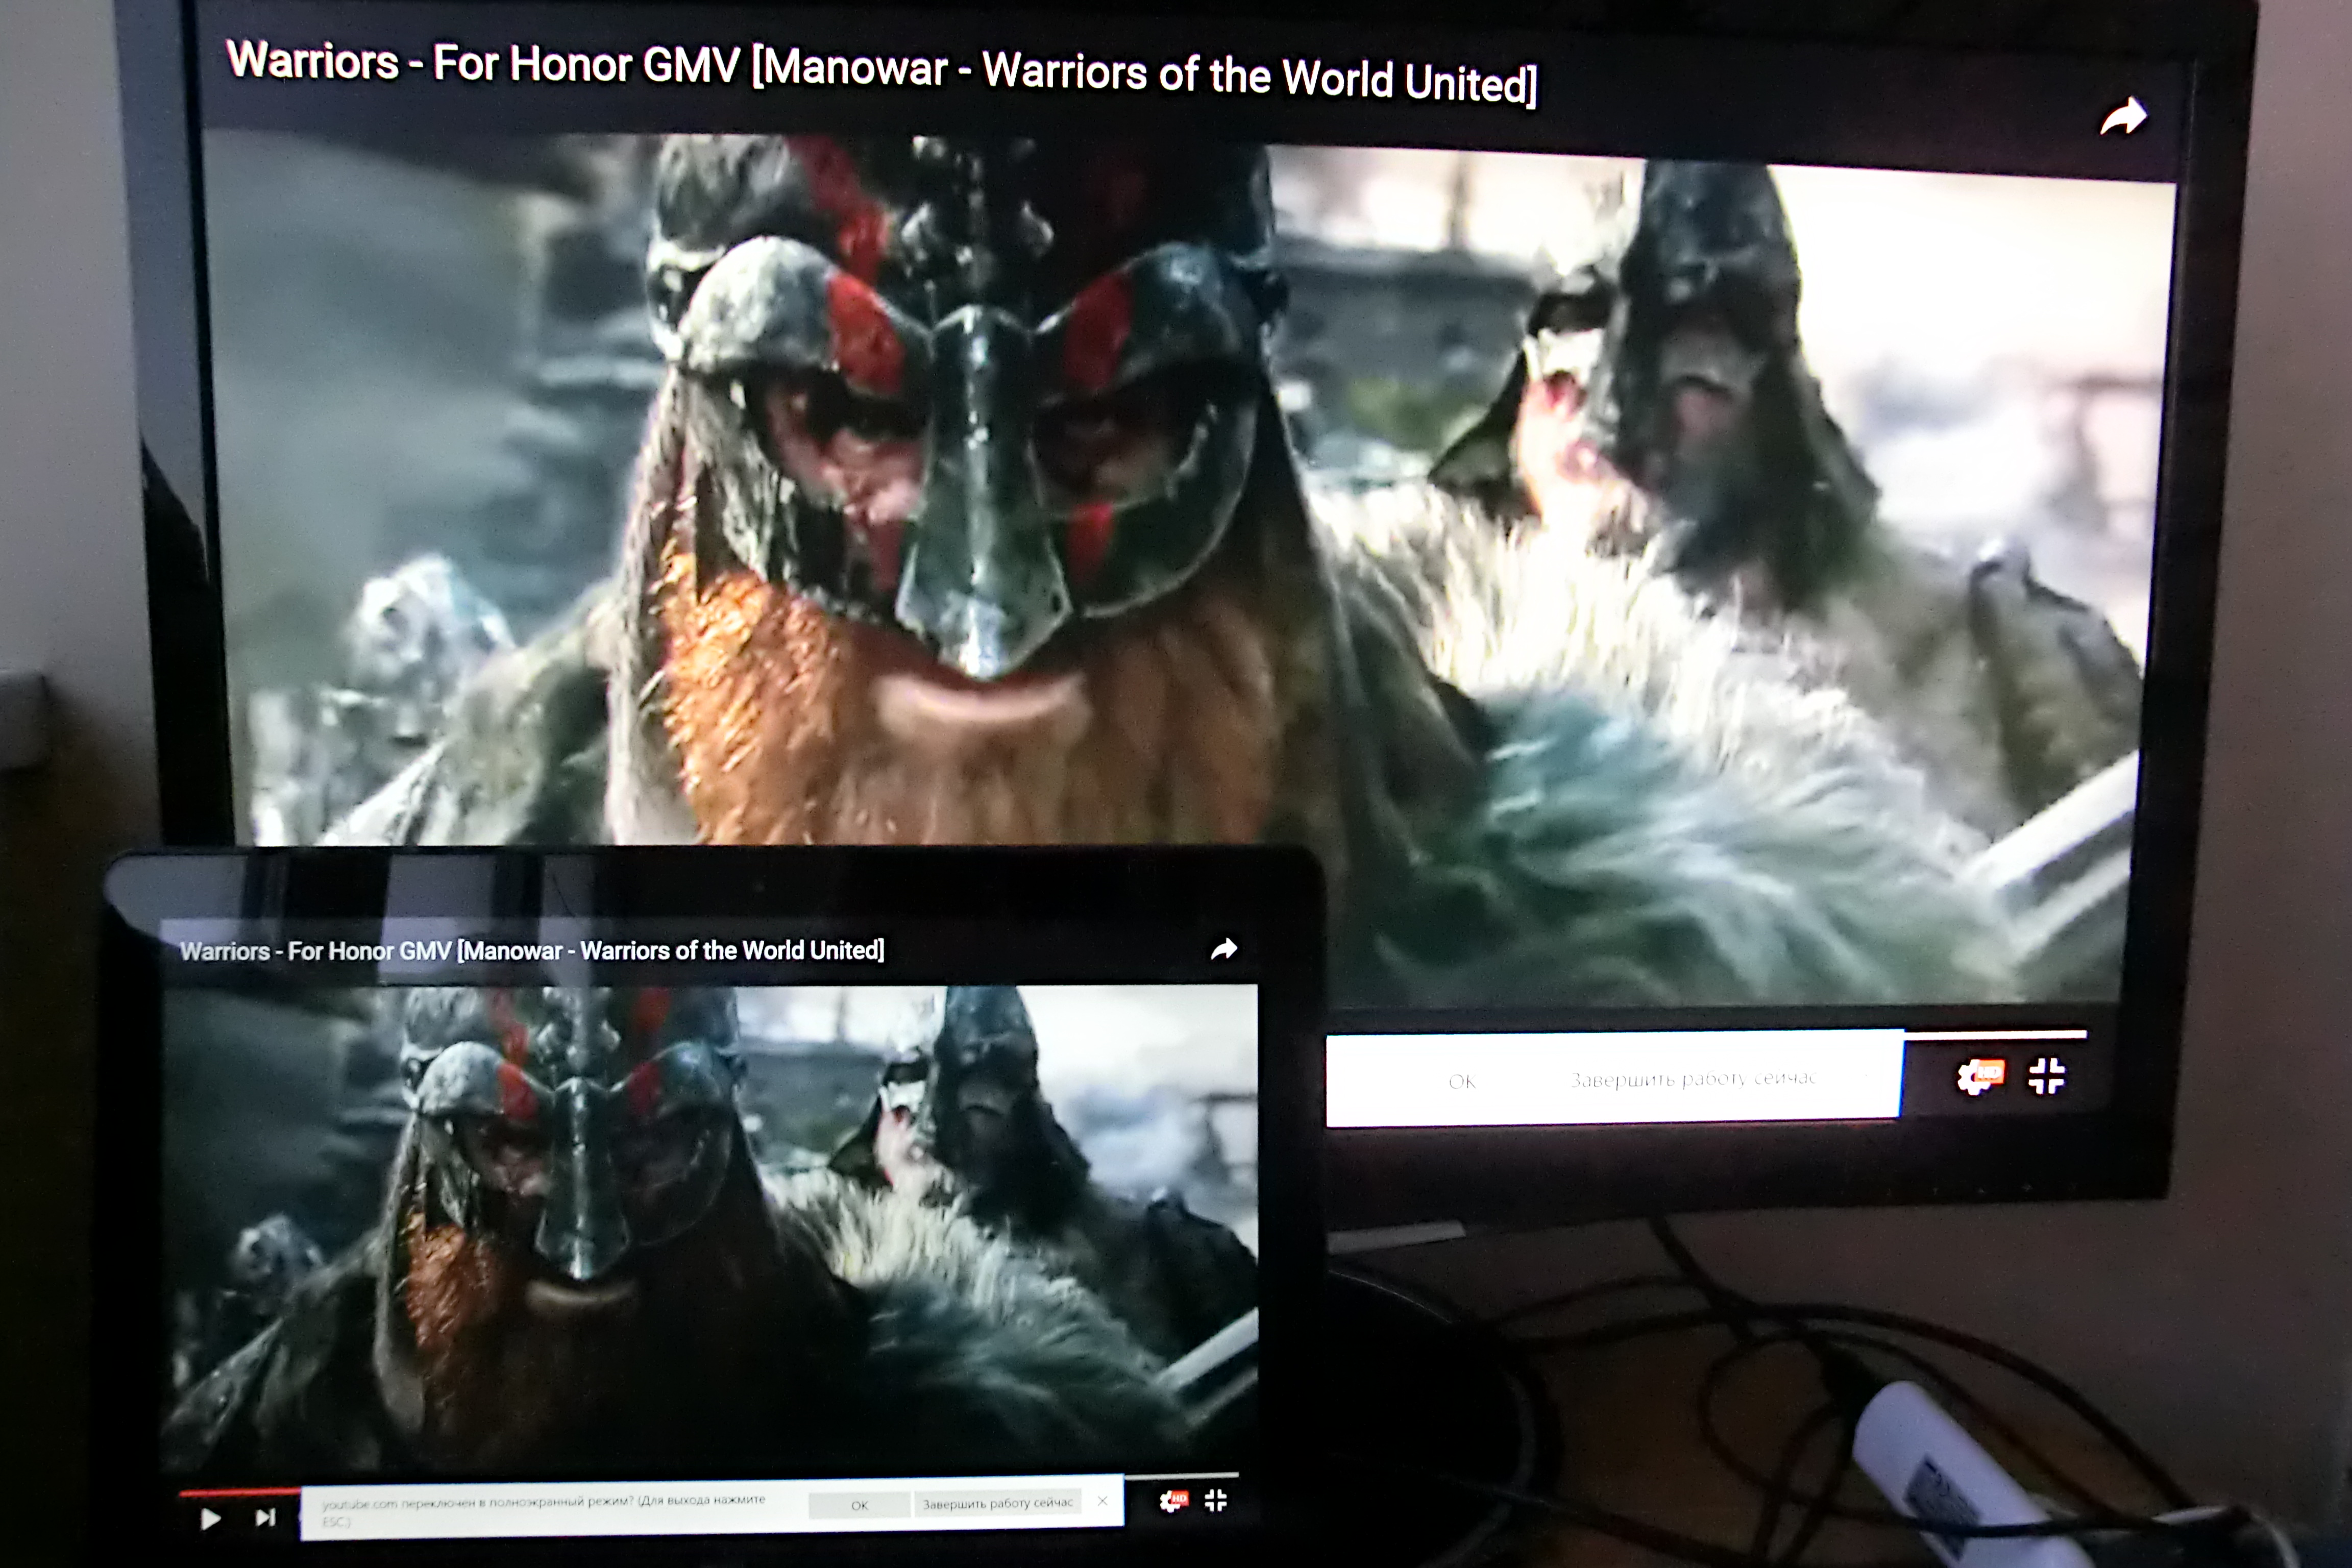
Task: Play the video on the laptop
Action: [x=211, y=1519]
